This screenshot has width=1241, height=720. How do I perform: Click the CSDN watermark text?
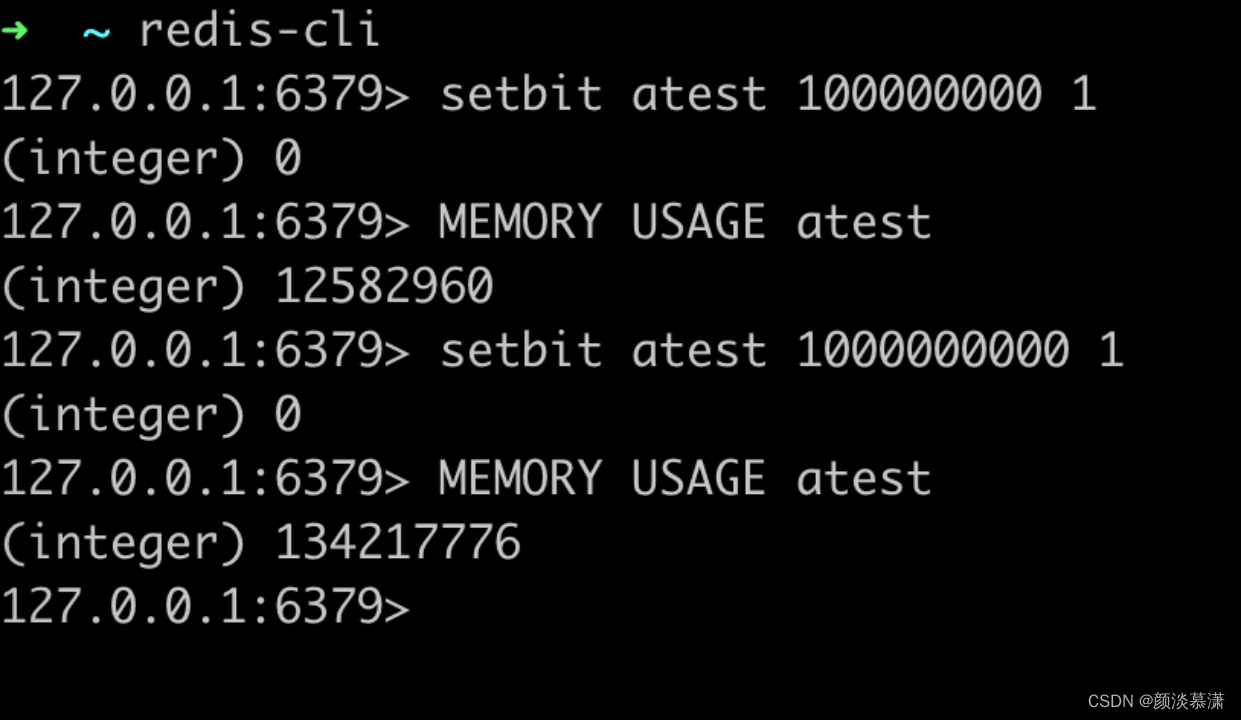click(1156, 701)
